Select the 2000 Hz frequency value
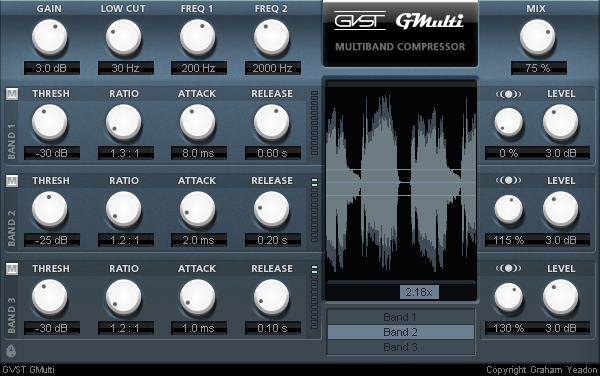 pyautogui.click(x=273, y=68)
